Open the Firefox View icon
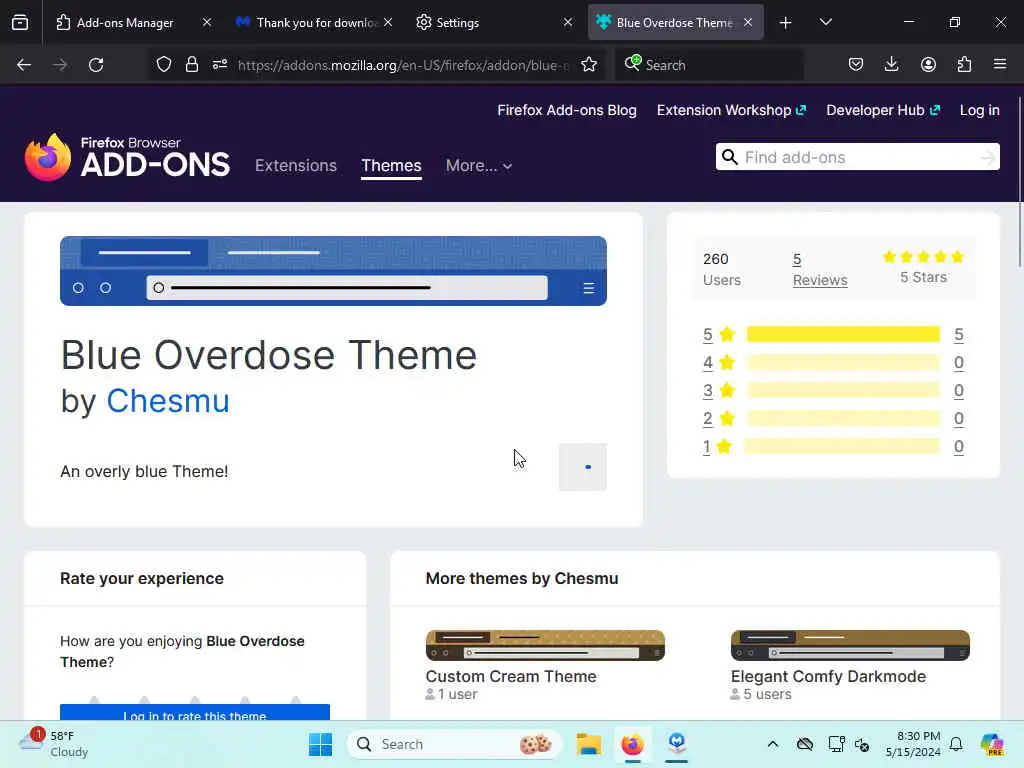 coord(20,22)
